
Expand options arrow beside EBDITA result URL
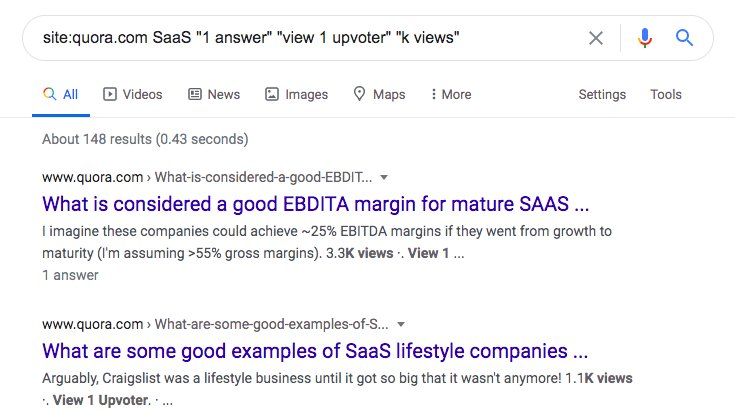pos(385,177)
